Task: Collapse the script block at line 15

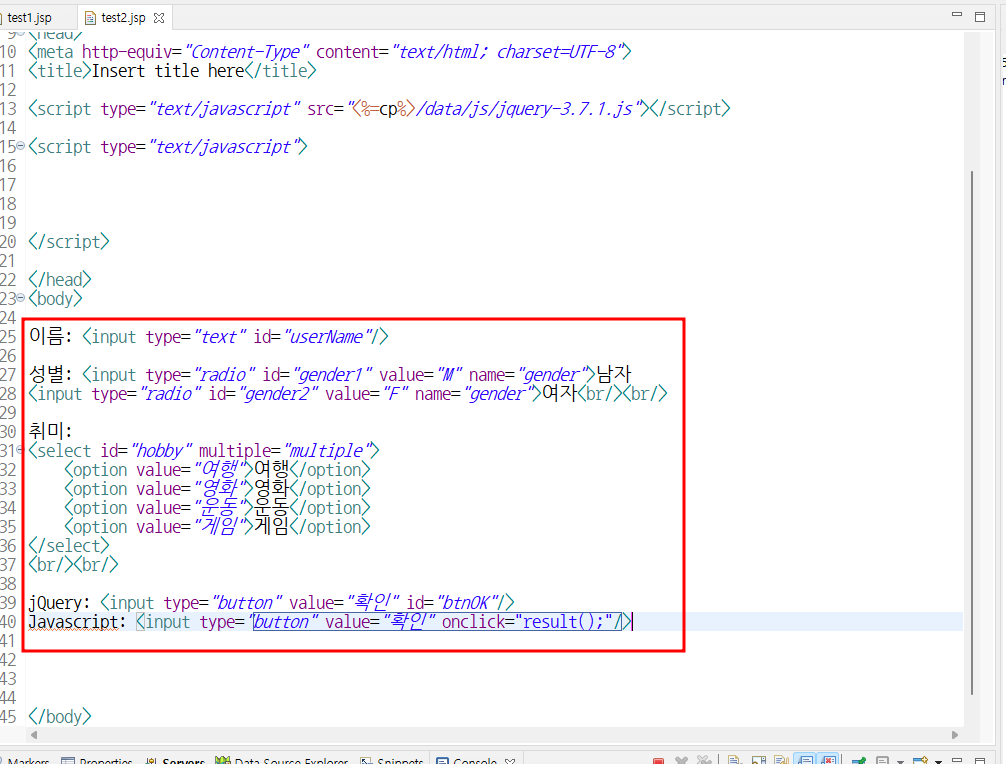Action: click(x=21, y=146)
